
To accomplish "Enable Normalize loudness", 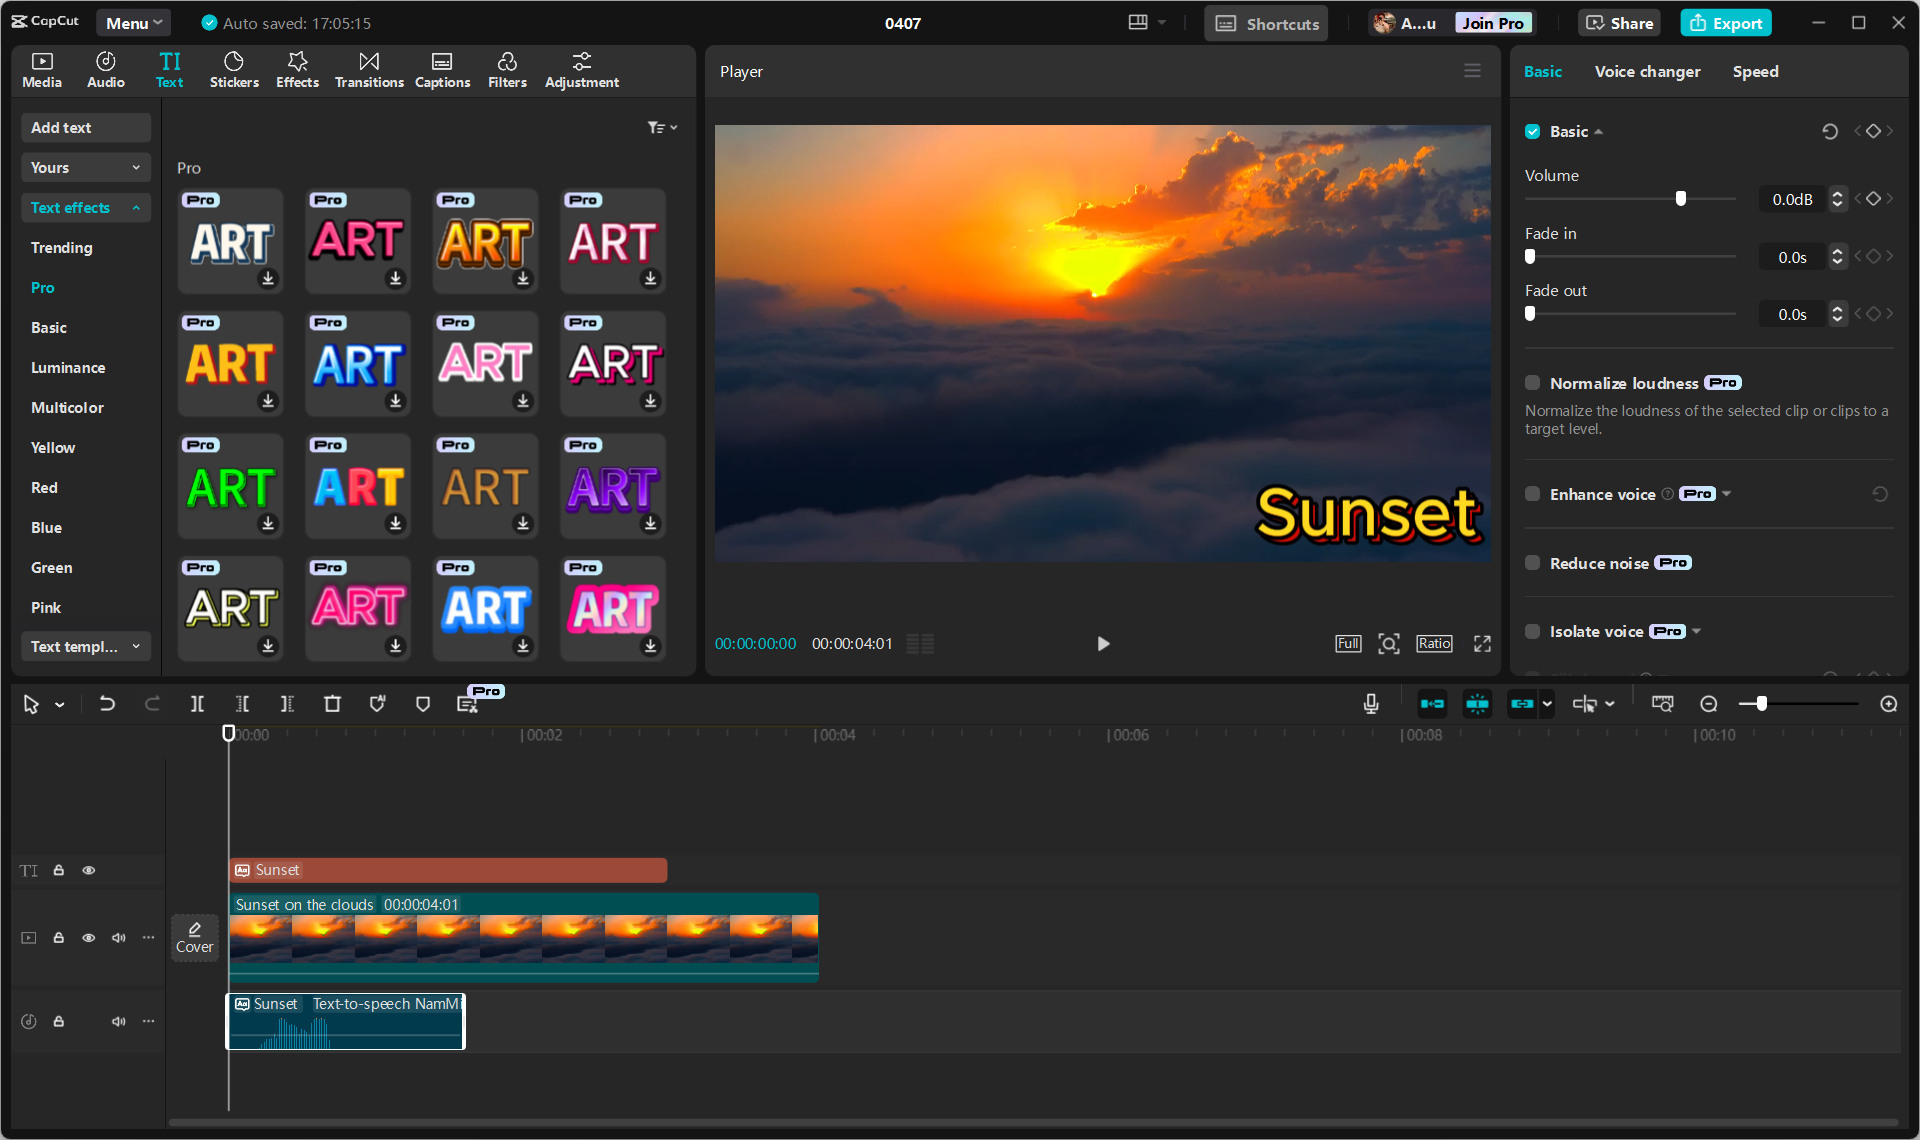I will coord(1532,382).
